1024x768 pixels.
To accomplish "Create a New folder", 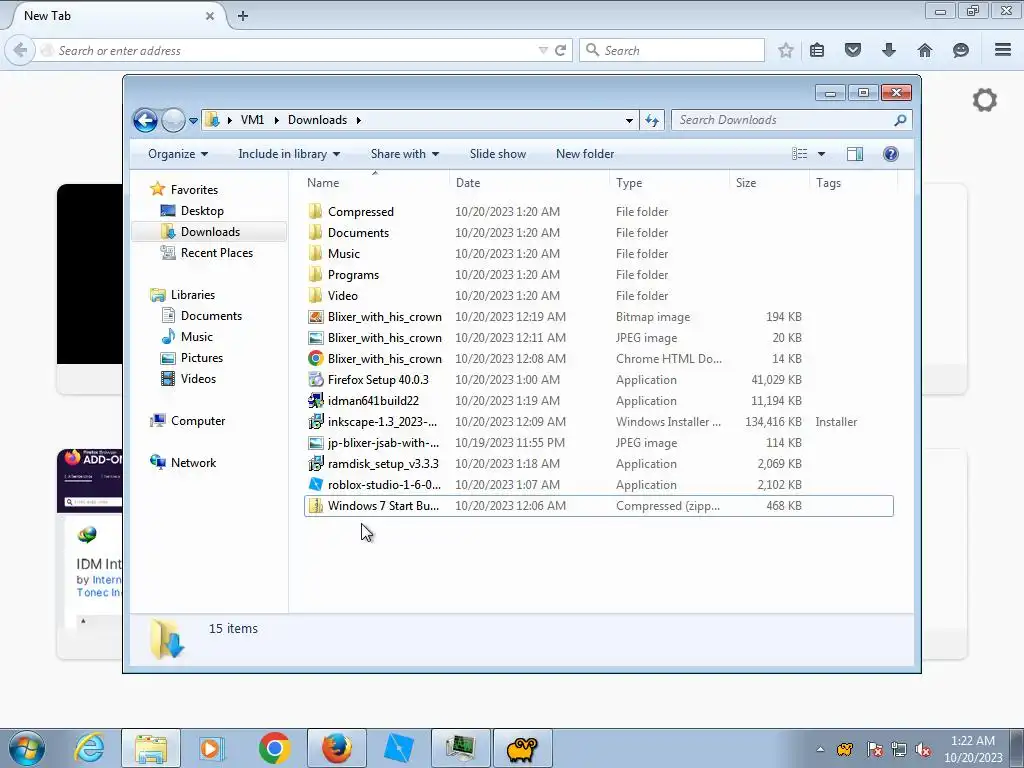I will (585, 154).
